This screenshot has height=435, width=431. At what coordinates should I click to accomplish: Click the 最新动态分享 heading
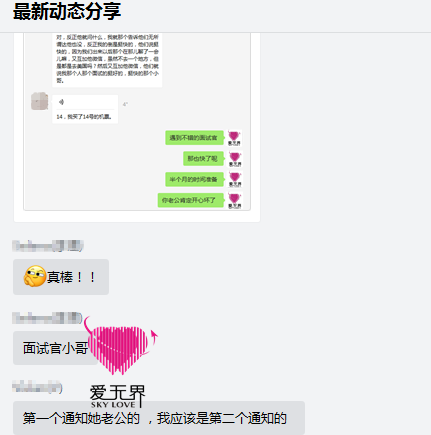point(67,11)
